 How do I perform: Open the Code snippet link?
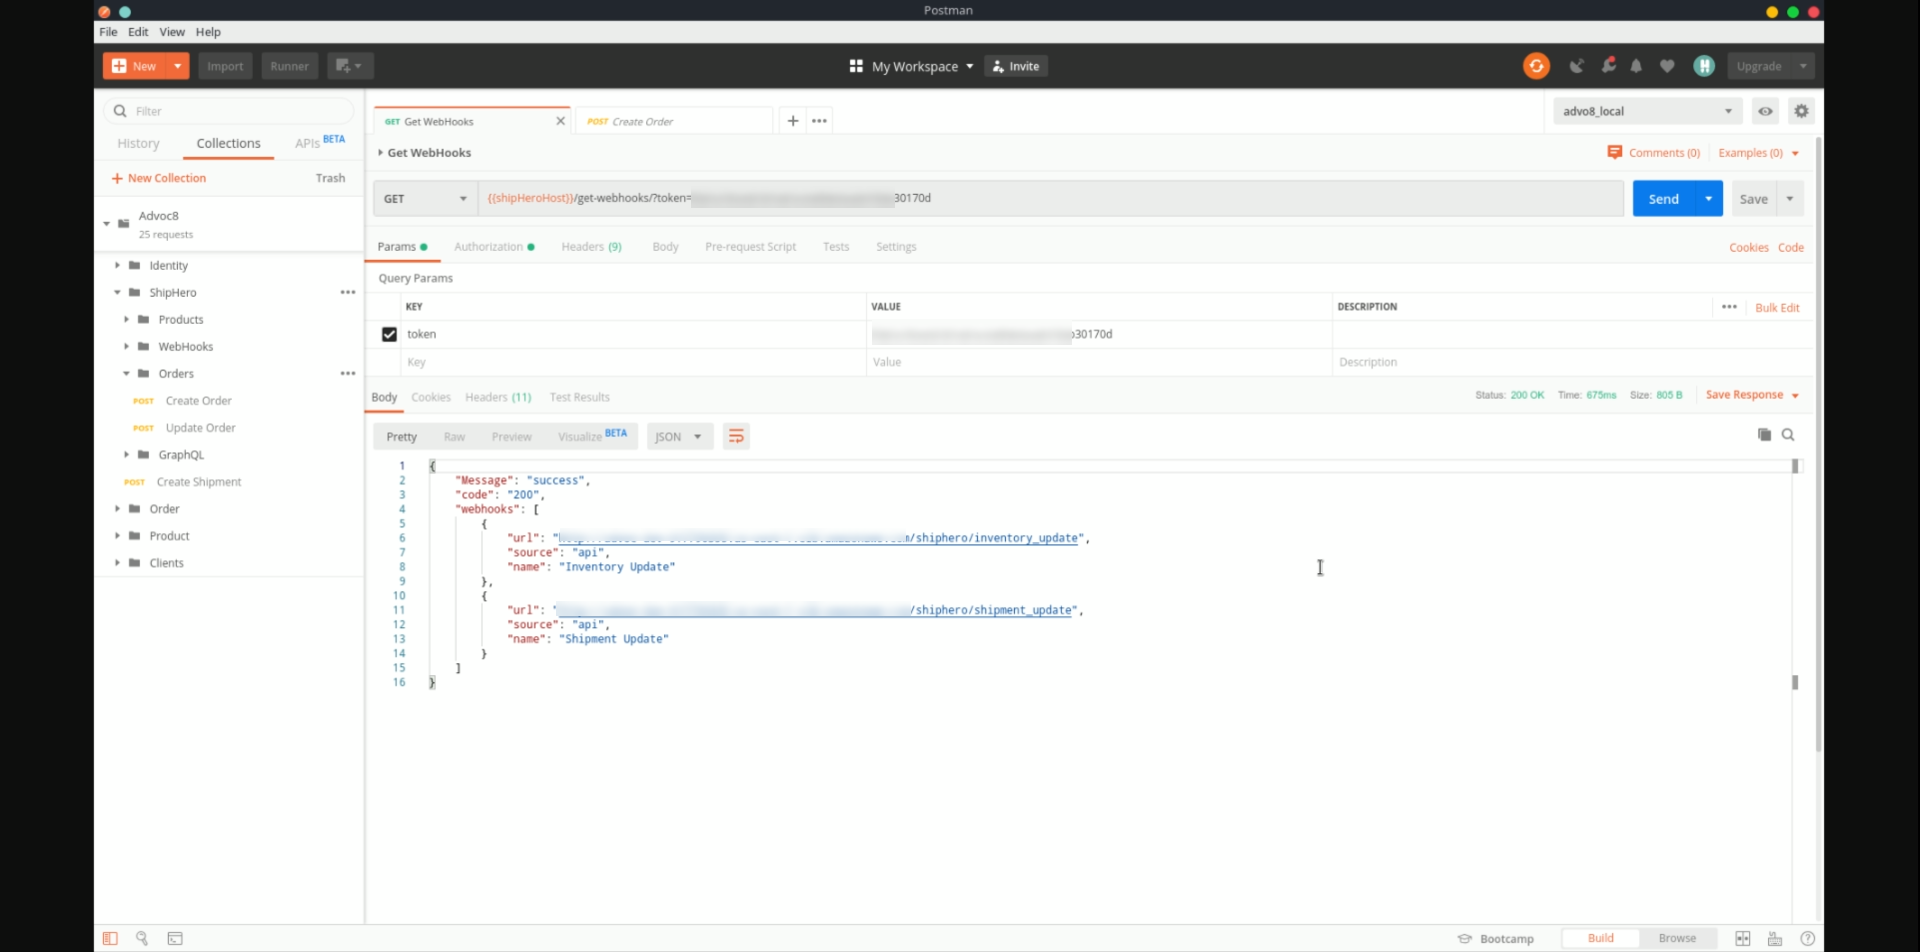[x=1790, y=247]
